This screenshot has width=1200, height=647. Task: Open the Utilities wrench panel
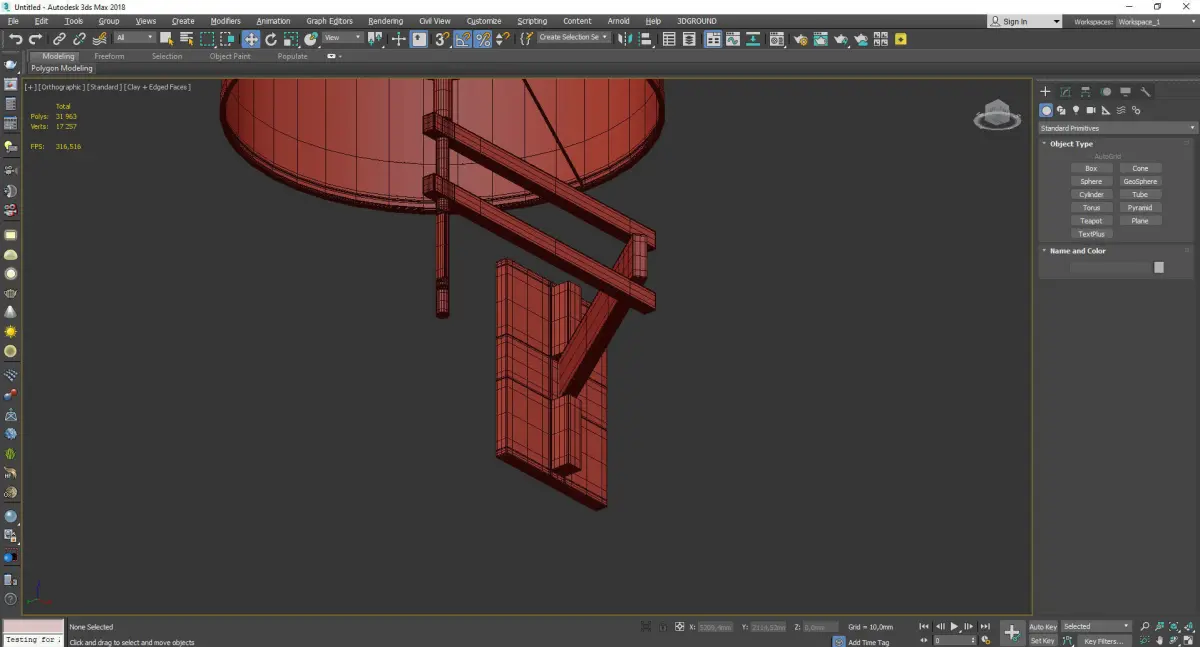coord(1146,92)
